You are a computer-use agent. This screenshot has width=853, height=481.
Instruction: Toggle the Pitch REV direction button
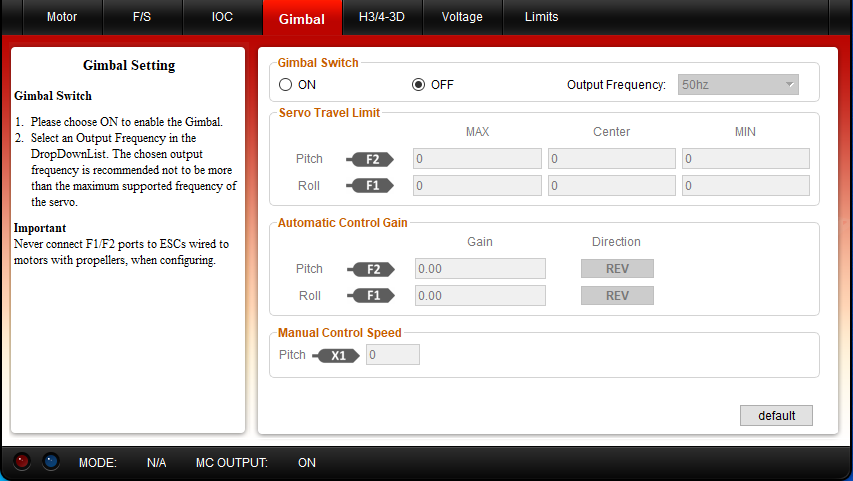[617, 269]
